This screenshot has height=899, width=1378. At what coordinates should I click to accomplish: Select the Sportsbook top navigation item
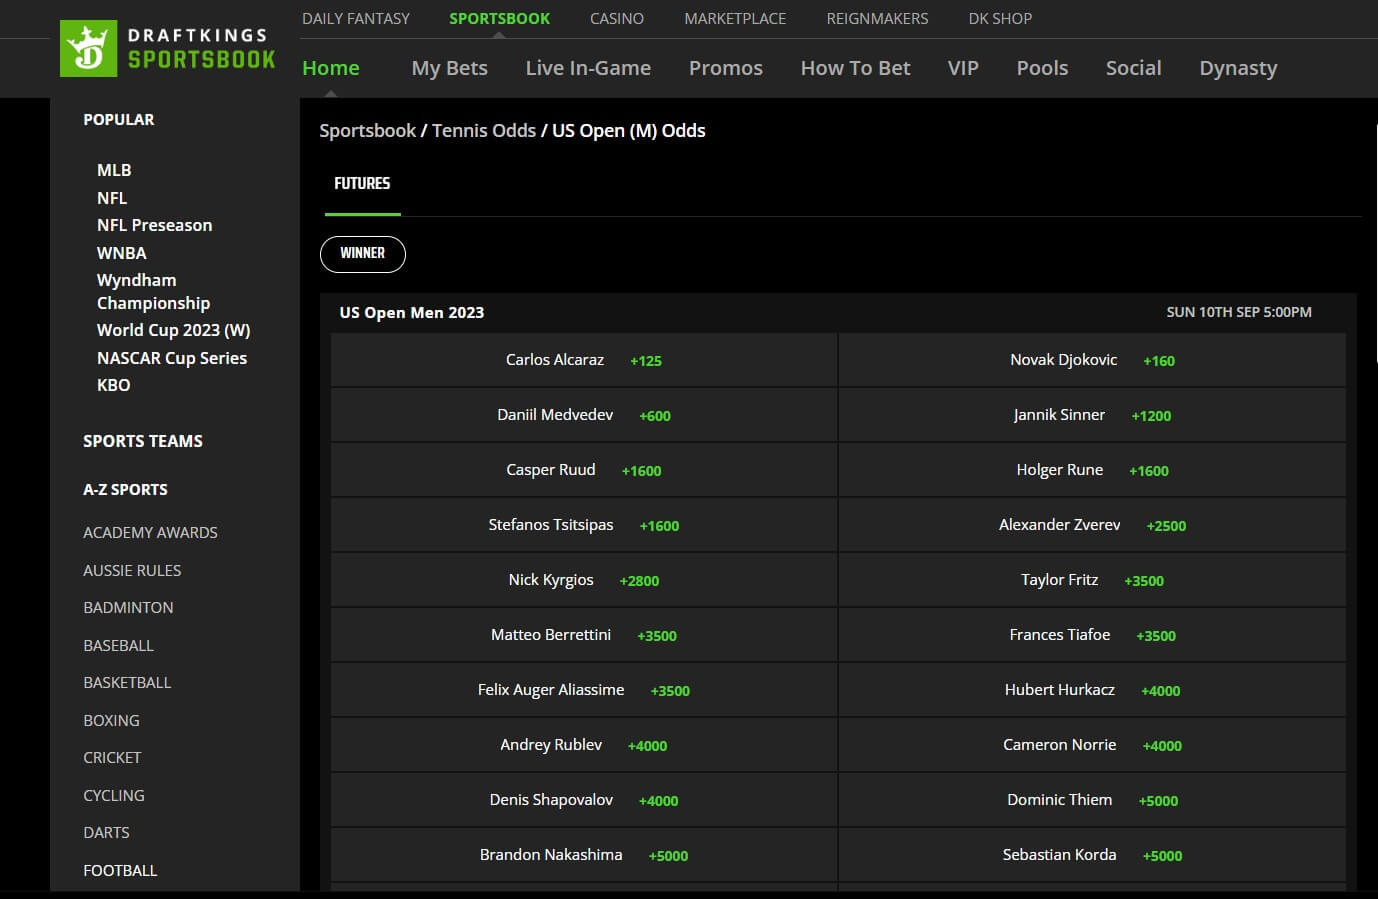click(x=499, y=18)
